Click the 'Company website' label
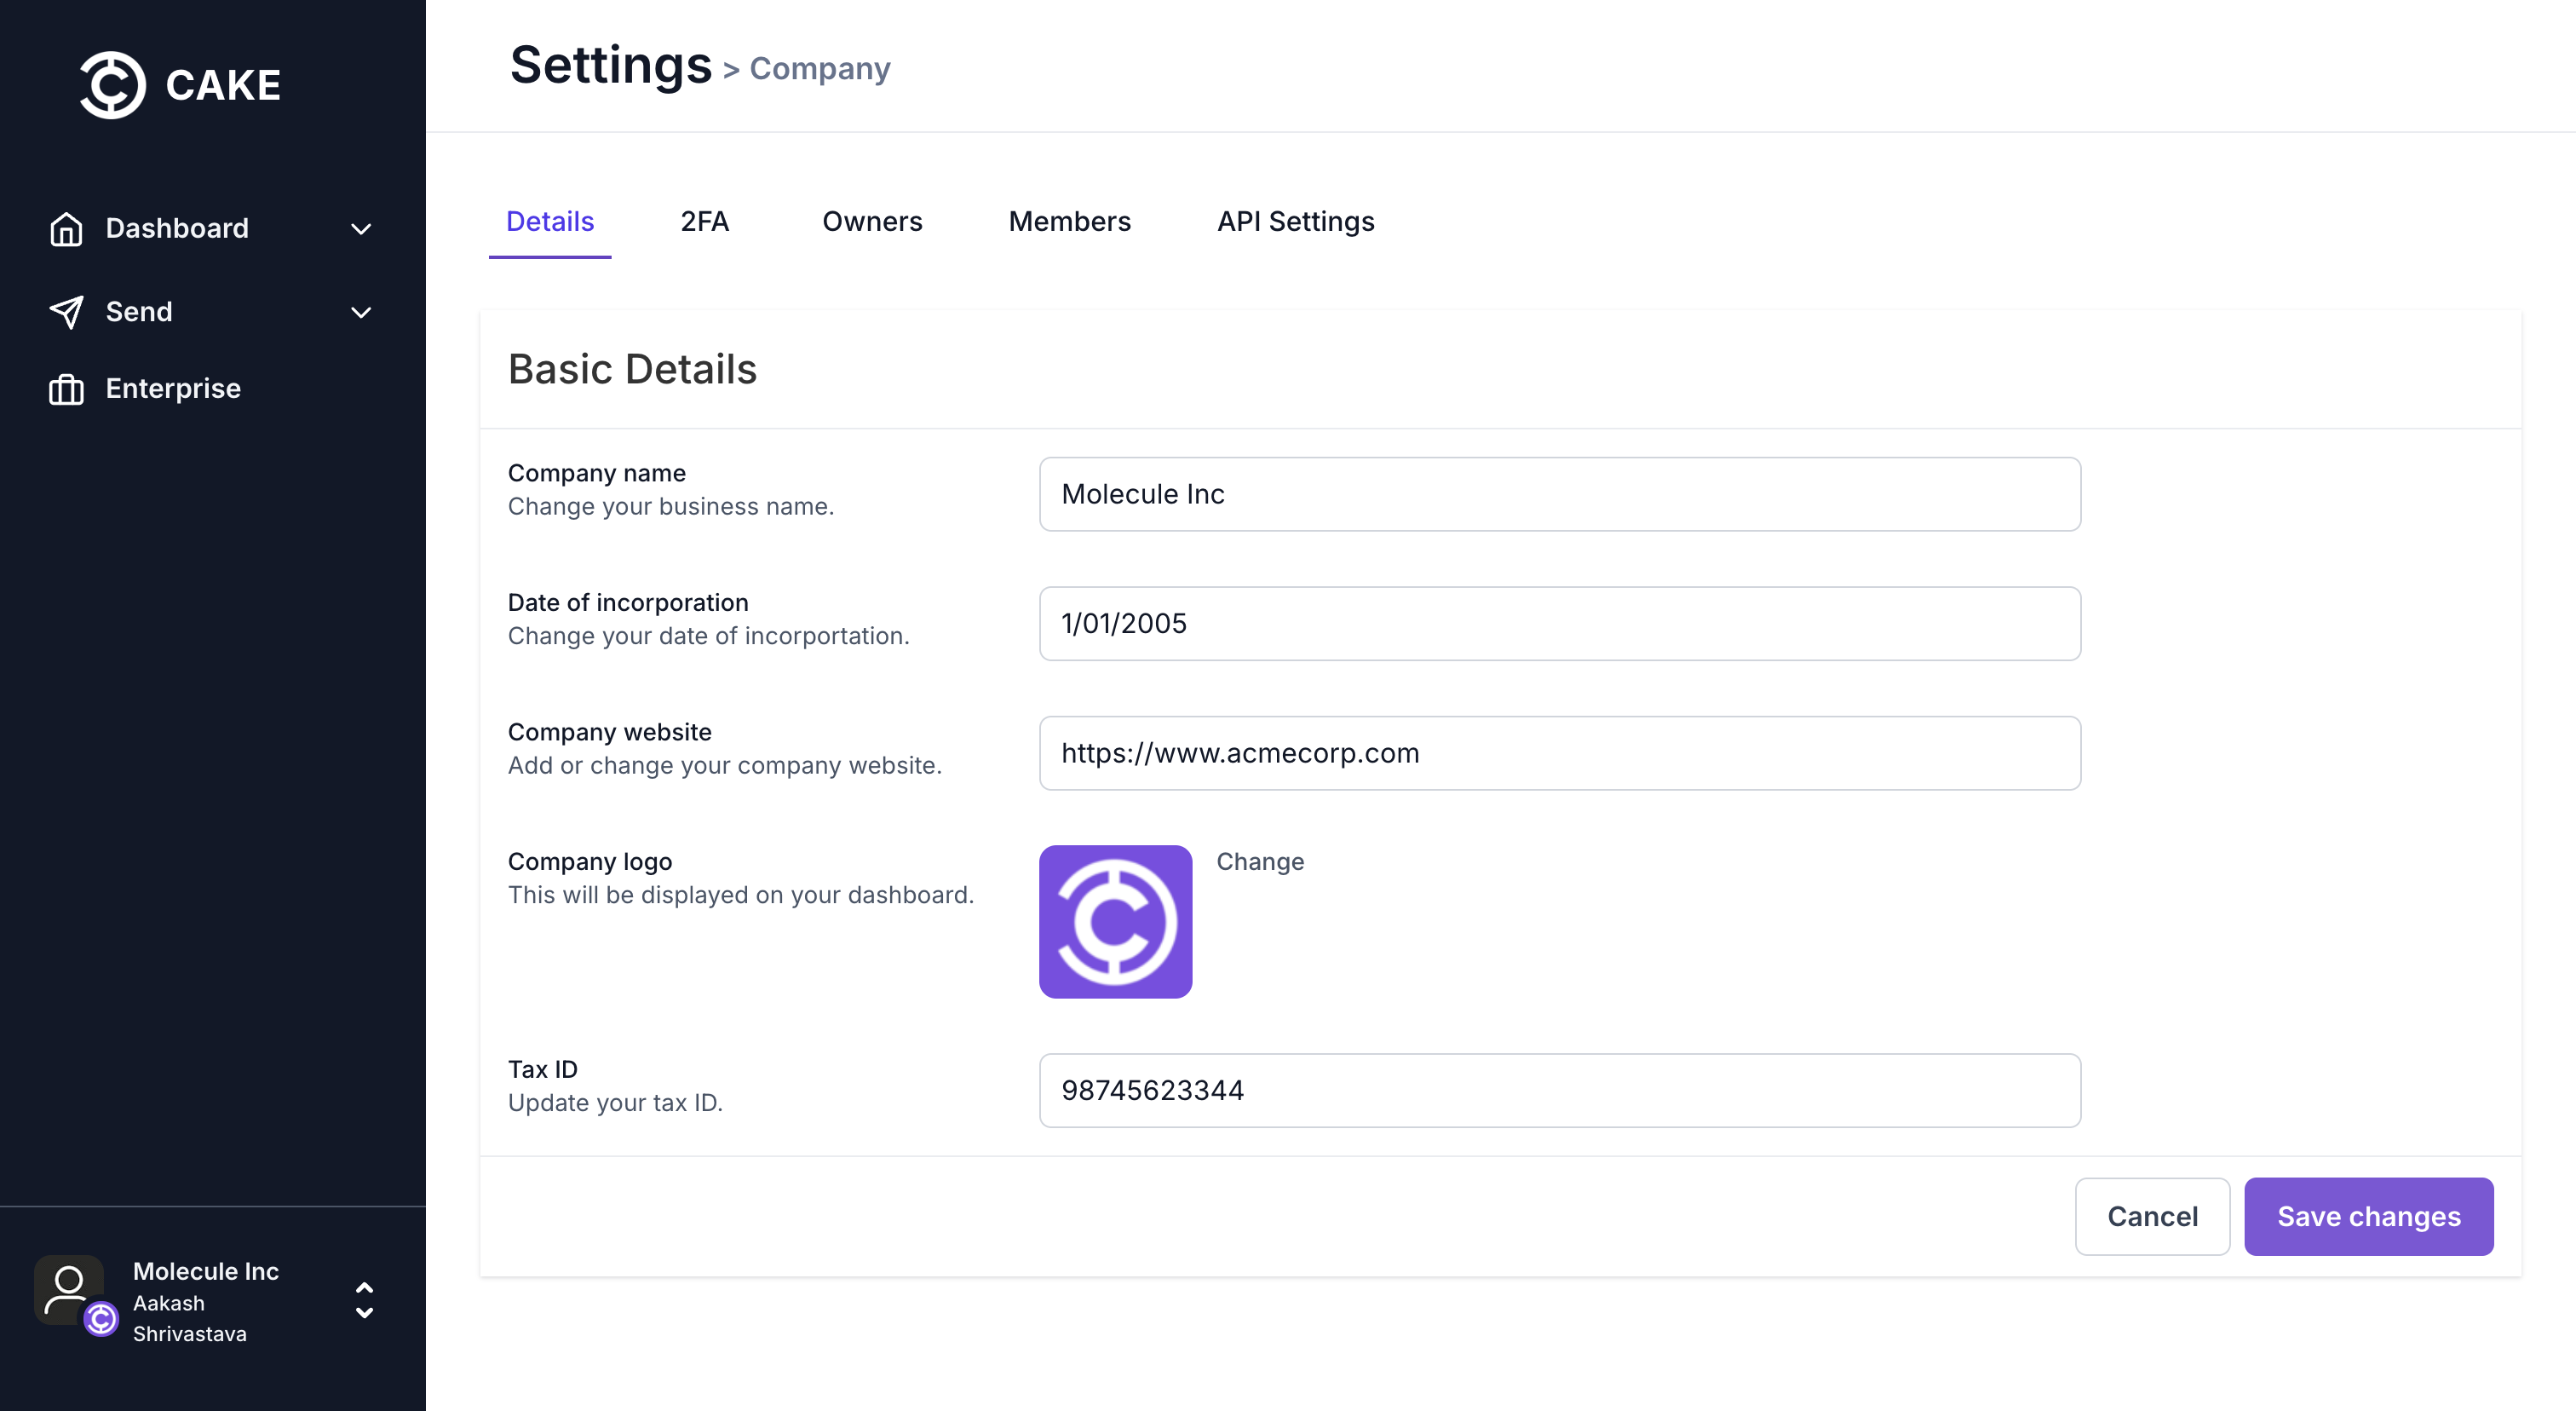Image resolution: width=2576 pixels, height=1411 pixels. tap(610, 732)
